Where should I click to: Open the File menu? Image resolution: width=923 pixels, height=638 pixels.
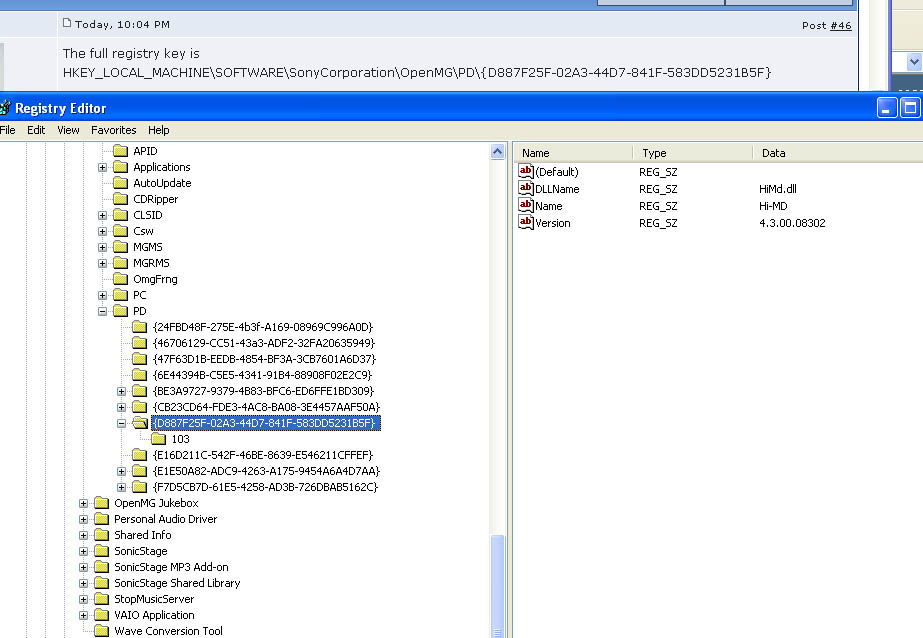7,130
